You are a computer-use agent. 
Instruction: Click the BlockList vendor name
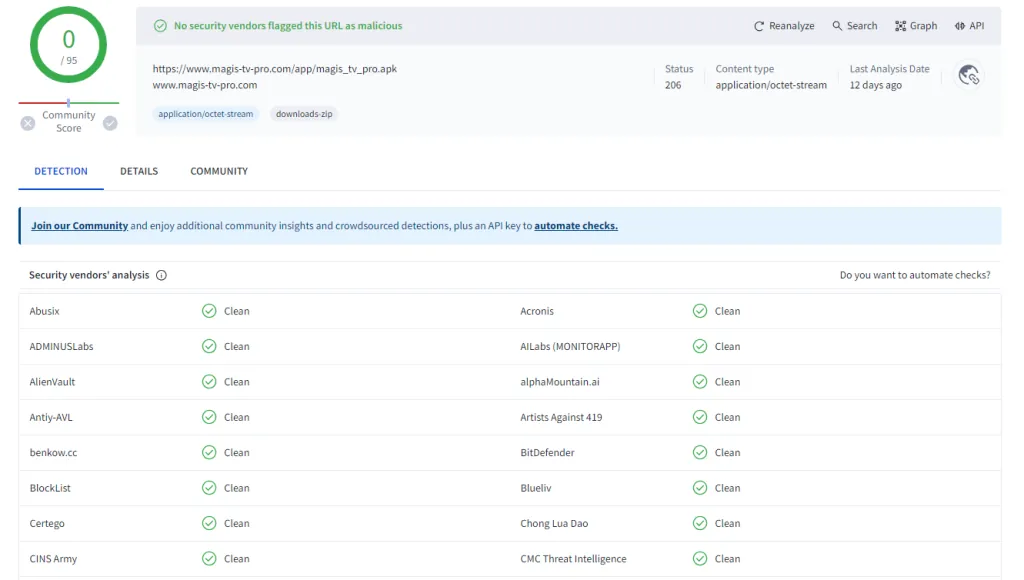pos(50,488)
